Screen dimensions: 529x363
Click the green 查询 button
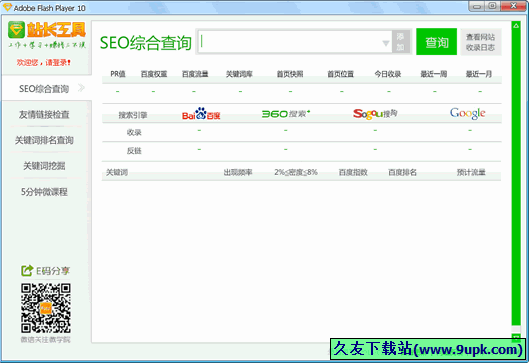tap(437, 42)
